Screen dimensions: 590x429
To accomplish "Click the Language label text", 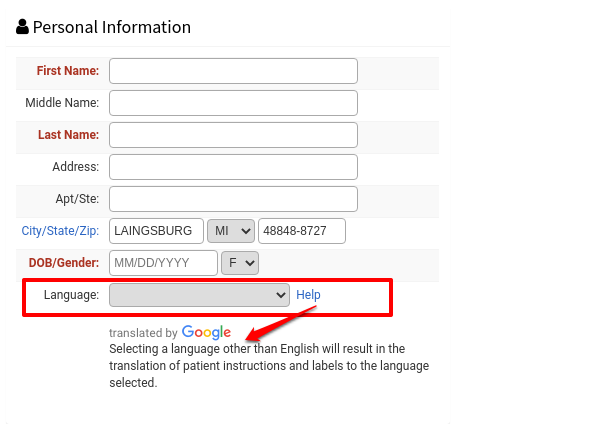I will pos(71,294).
